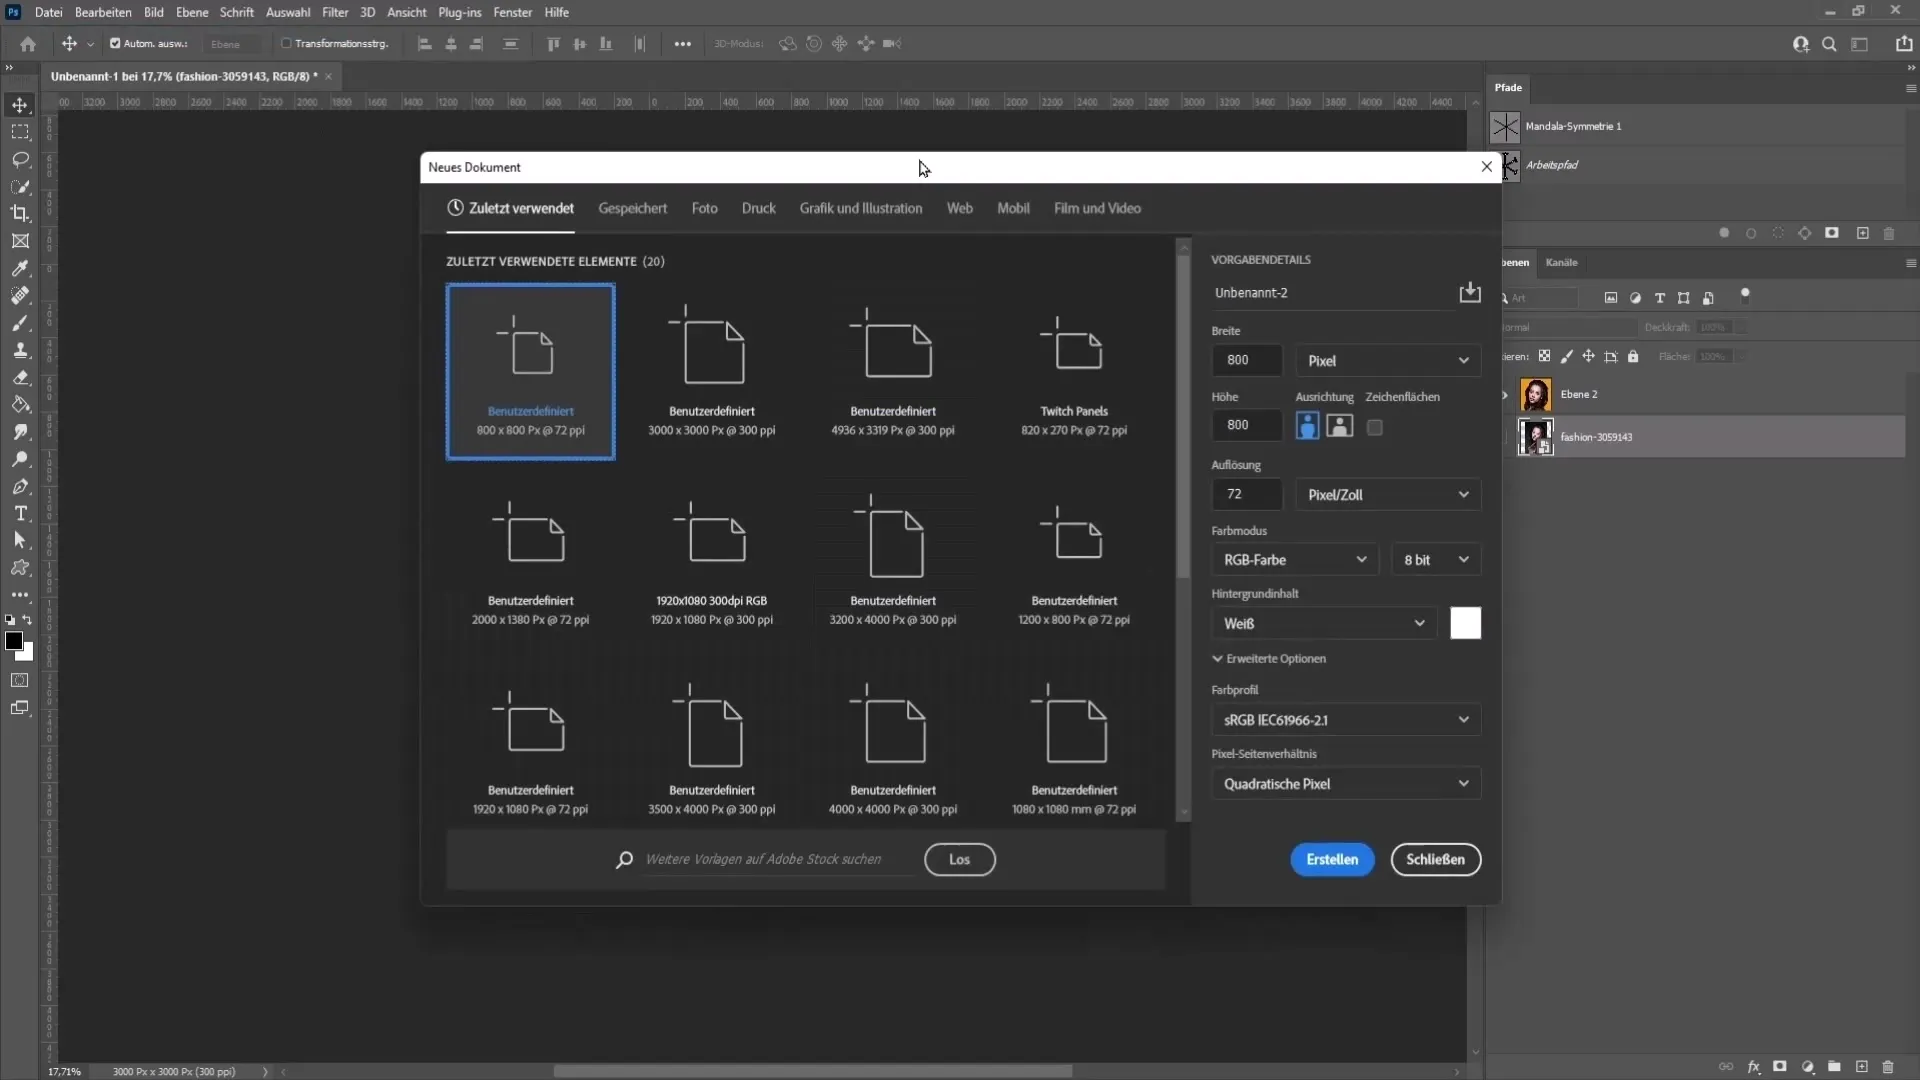Screen dimensions: 1920x1080
Task: Open the three-dots more options in options bar
Action: 683,44
